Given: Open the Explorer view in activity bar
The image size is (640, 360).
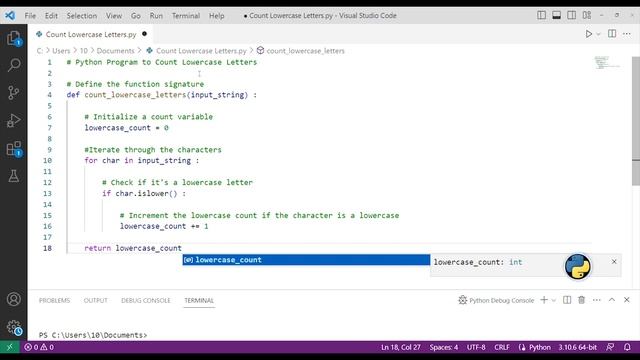Looking at the screenshot, I should pyautogui.click(x=13, y=38).
